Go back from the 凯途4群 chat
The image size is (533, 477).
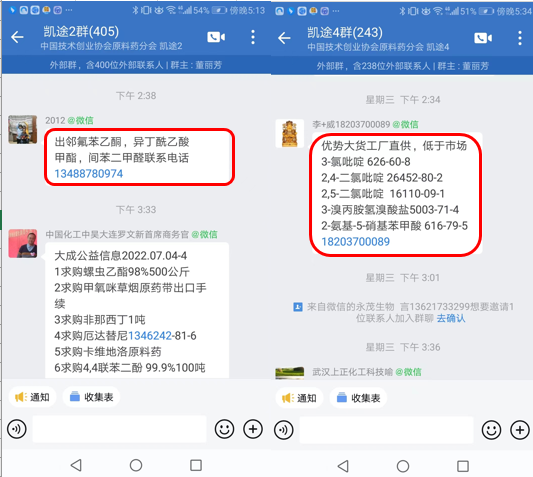[284, 38]
